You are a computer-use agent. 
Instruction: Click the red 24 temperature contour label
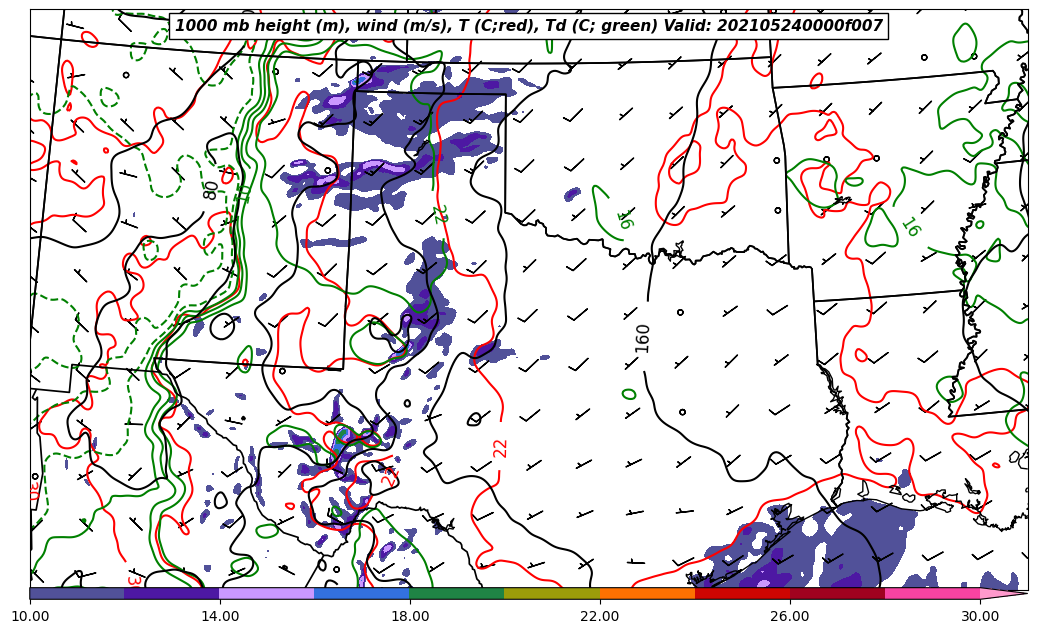coord(389,477)
